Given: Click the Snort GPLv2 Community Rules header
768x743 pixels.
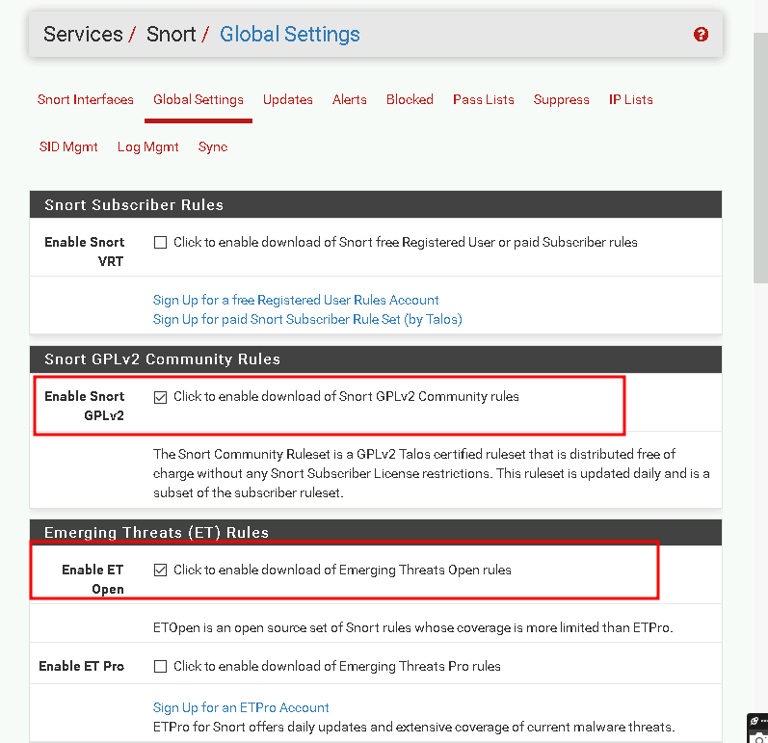Looking at the screenshot, I should tap(376, 359).
